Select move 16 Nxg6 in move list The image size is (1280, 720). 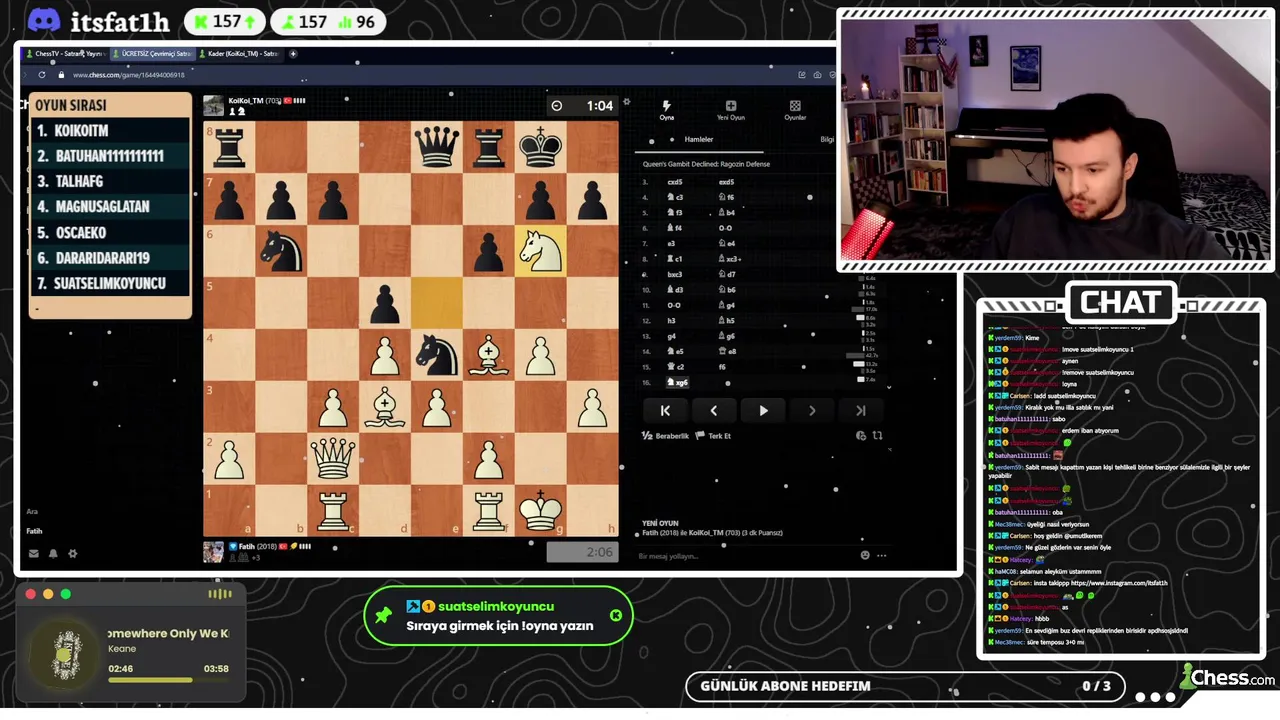(x=679, y=382)
